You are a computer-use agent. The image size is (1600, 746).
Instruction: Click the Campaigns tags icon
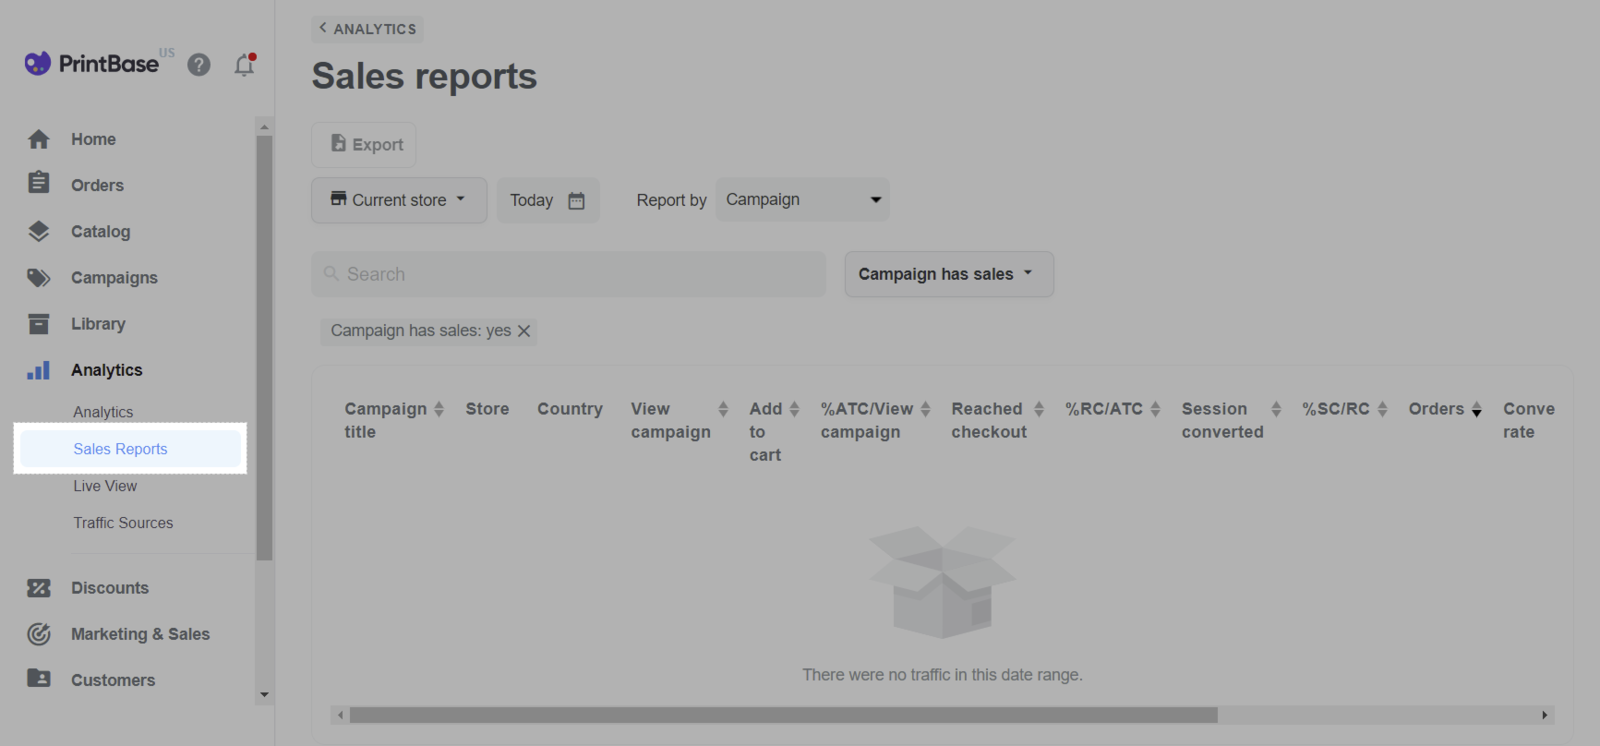click(x=39, y=278)
